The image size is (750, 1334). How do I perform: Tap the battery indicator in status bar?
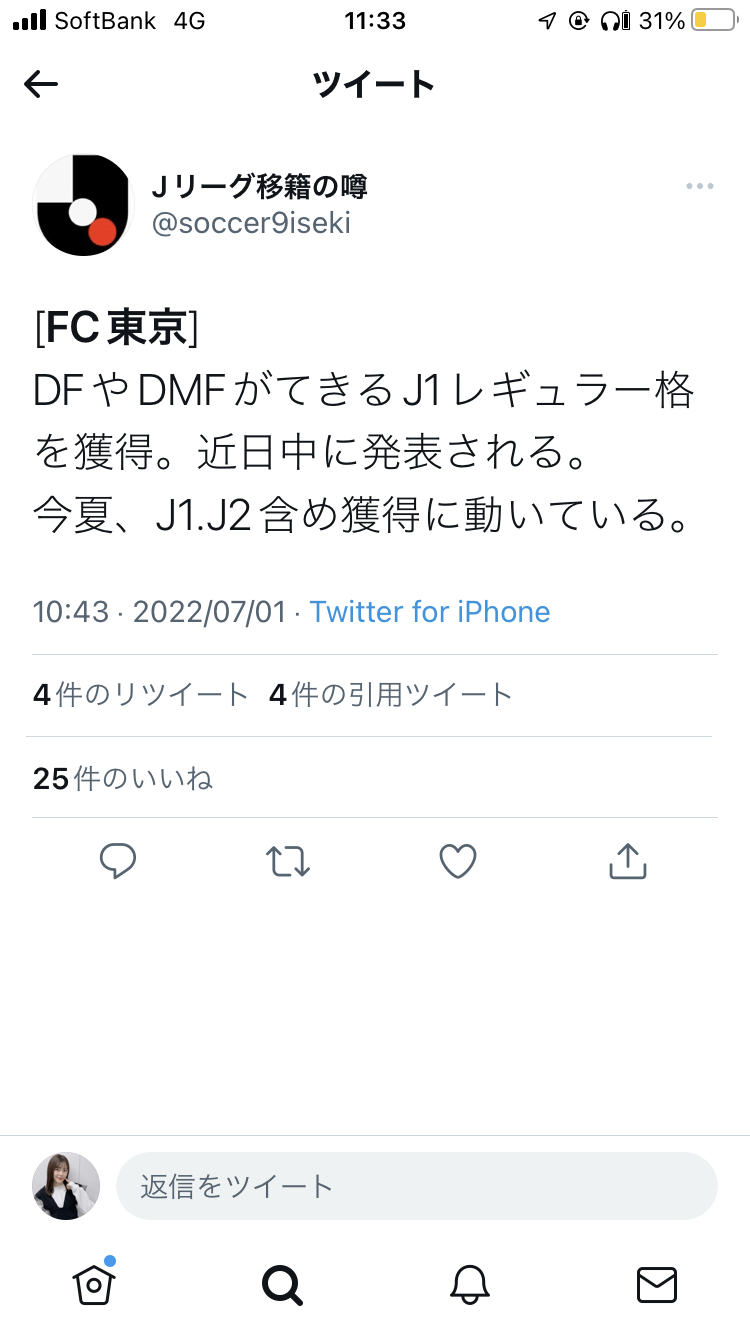coord(713,21)
